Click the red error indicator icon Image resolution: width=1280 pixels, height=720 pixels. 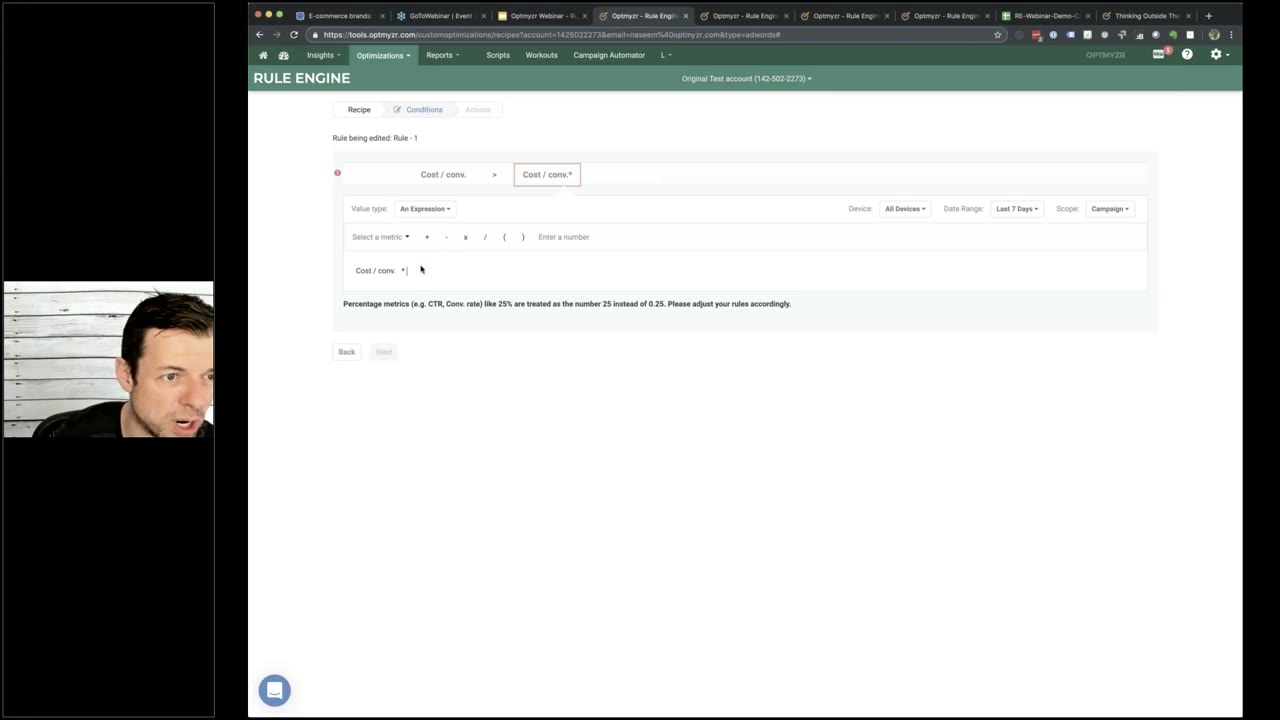coord(337,173)
